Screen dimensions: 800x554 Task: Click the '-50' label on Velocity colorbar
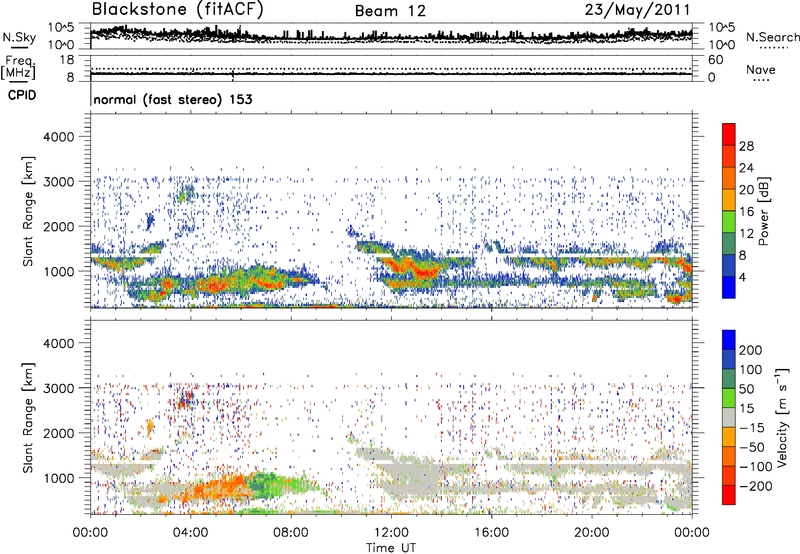pyautogui.click(x=752, y=447)
